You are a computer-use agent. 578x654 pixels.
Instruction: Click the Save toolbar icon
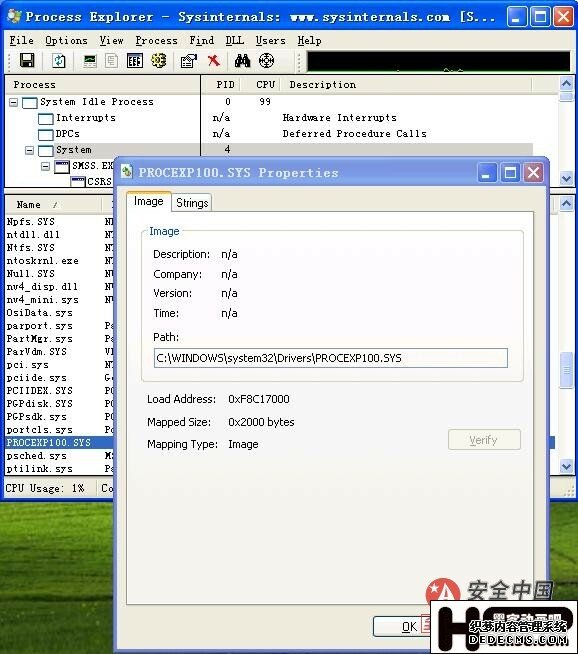[27, 61]
